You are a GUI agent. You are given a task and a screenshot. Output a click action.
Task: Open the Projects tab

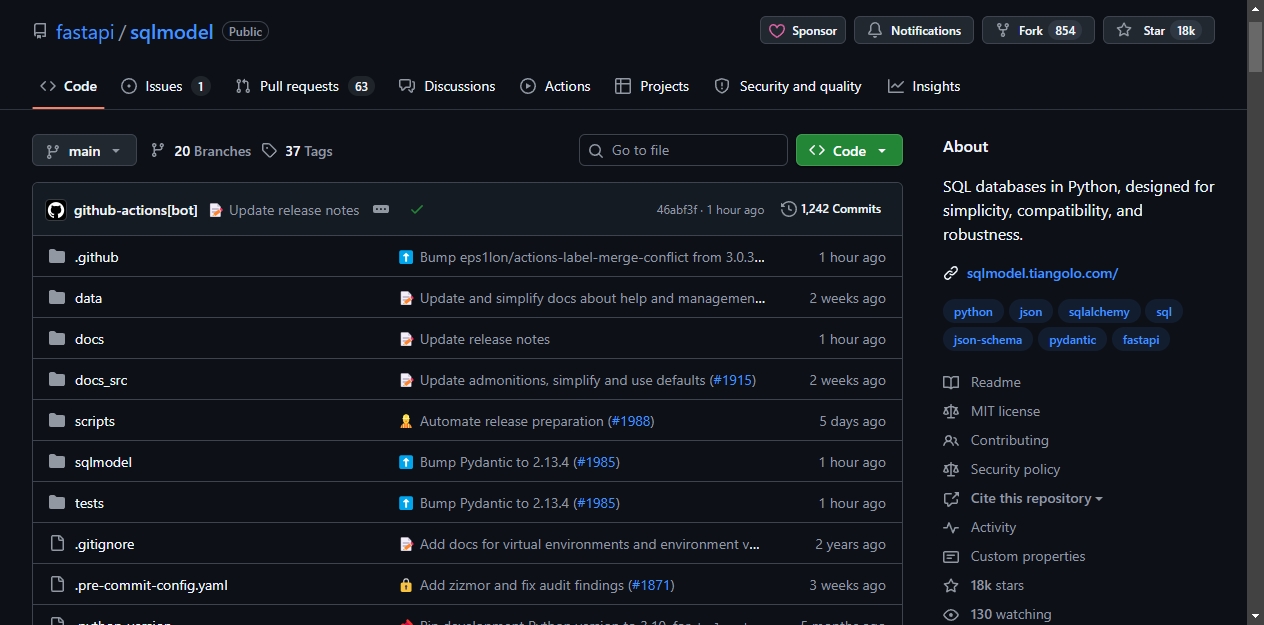click(652, 86)
